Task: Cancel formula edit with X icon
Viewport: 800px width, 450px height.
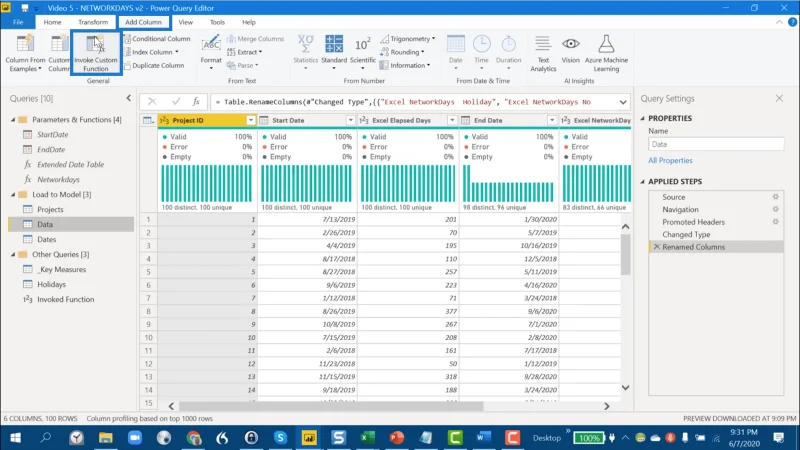Action: click(x=152, y=102)
